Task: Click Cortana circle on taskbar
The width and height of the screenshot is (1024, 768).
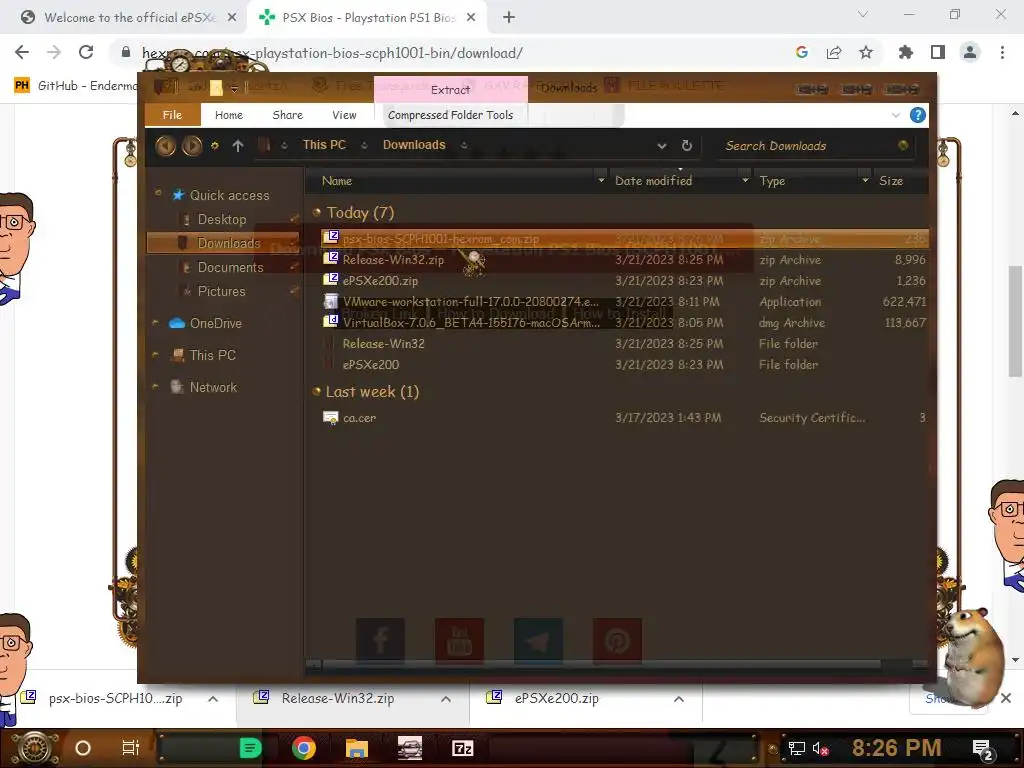Action: [x=83, y=748]
